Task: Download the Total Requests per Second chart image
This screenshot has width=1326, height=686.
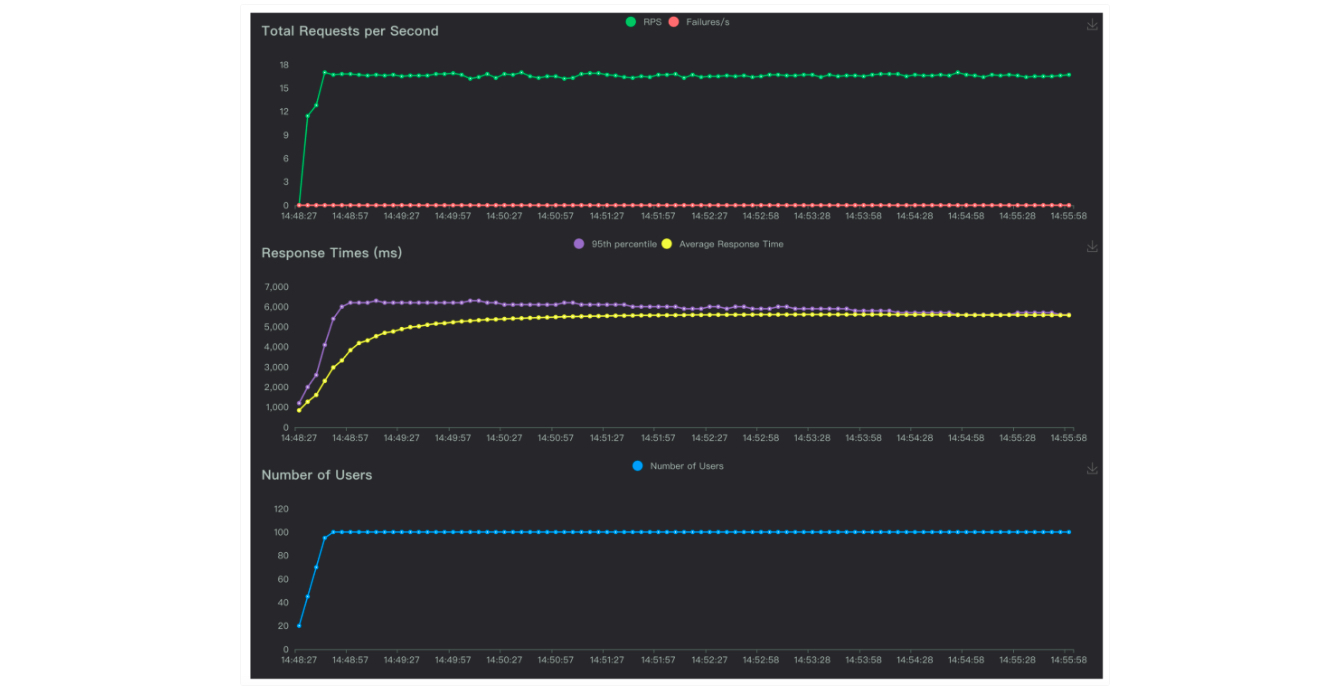Action: coord(1092,25)
